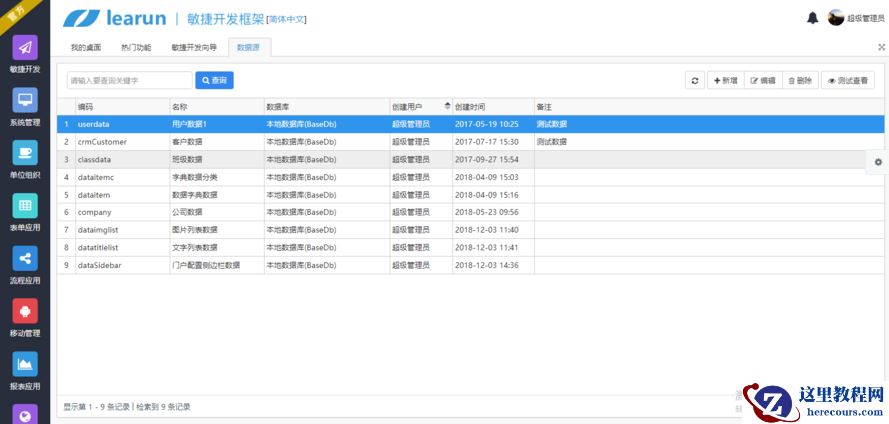Open the 流程应用 share icon
This screenshot has width=889, height=424.
[x=25, y=258]
